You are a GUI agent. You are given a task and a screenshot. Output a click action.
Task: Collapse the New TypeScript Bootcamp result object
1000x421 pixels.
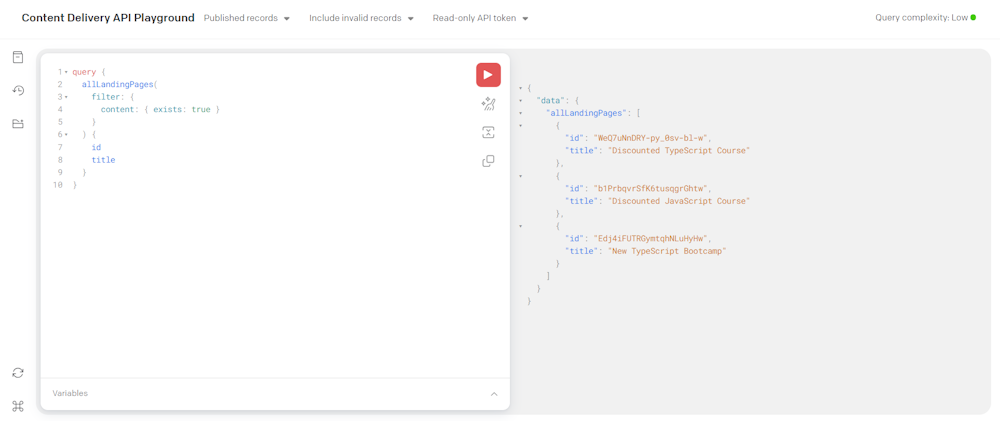click(521, 226)
